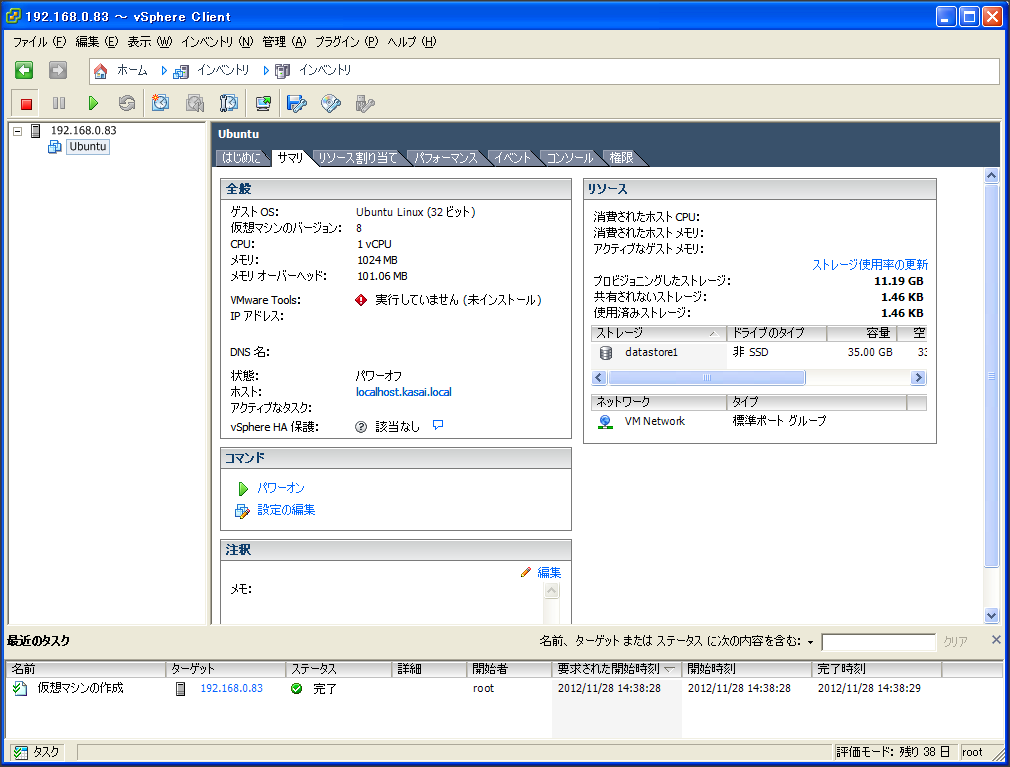Switch to the リソース割り当て tab
This screenshot has height=767, width=1010.
(x=357, y=158)
